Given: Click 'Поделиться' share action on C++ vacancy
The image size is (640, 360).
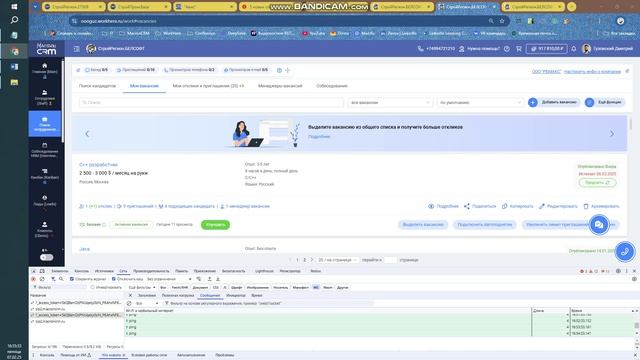Looking at the screenshot, I should pos(480,206).
